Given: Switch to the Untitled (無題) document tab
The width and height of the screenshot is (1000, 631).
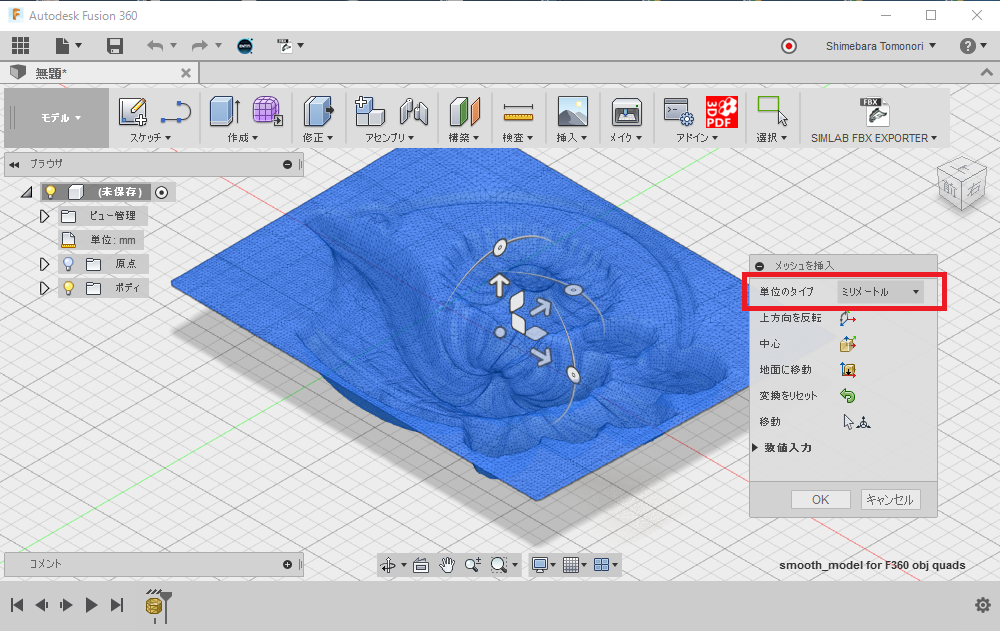Looking at the screenshot, I should pyautogui.click(x=52, y=73).
